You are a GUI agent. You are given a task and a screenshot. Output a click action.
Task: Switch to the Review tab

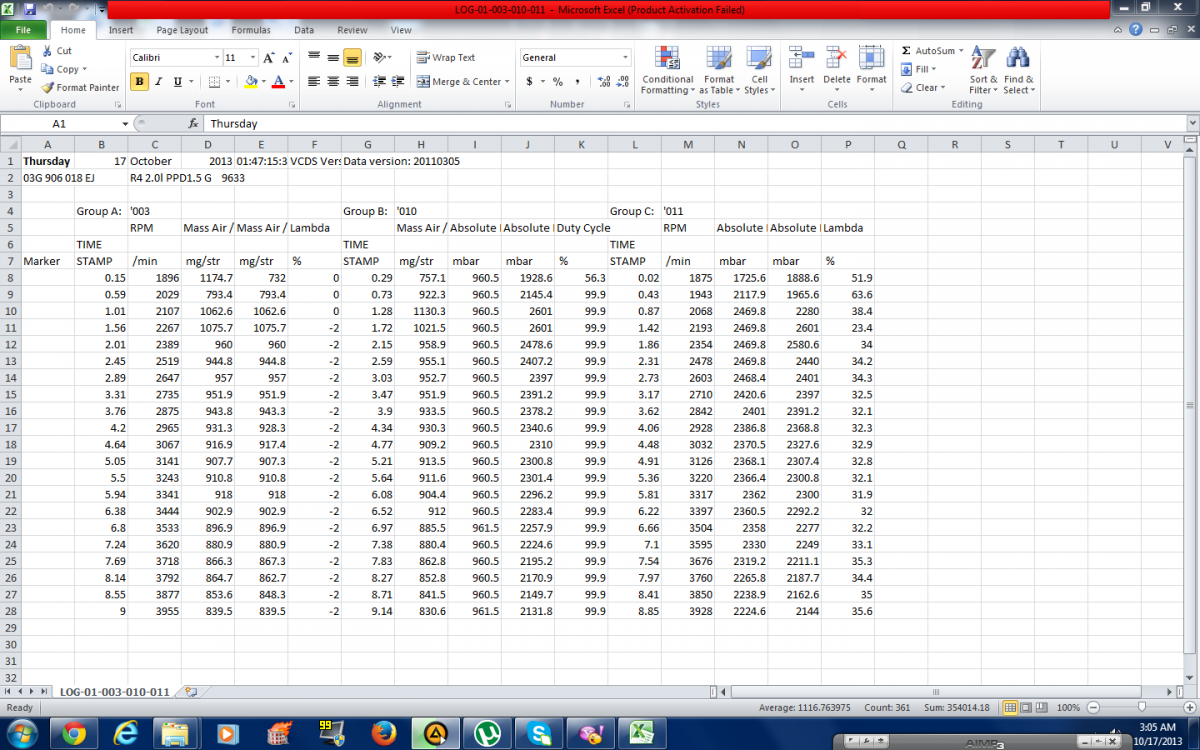352,30
